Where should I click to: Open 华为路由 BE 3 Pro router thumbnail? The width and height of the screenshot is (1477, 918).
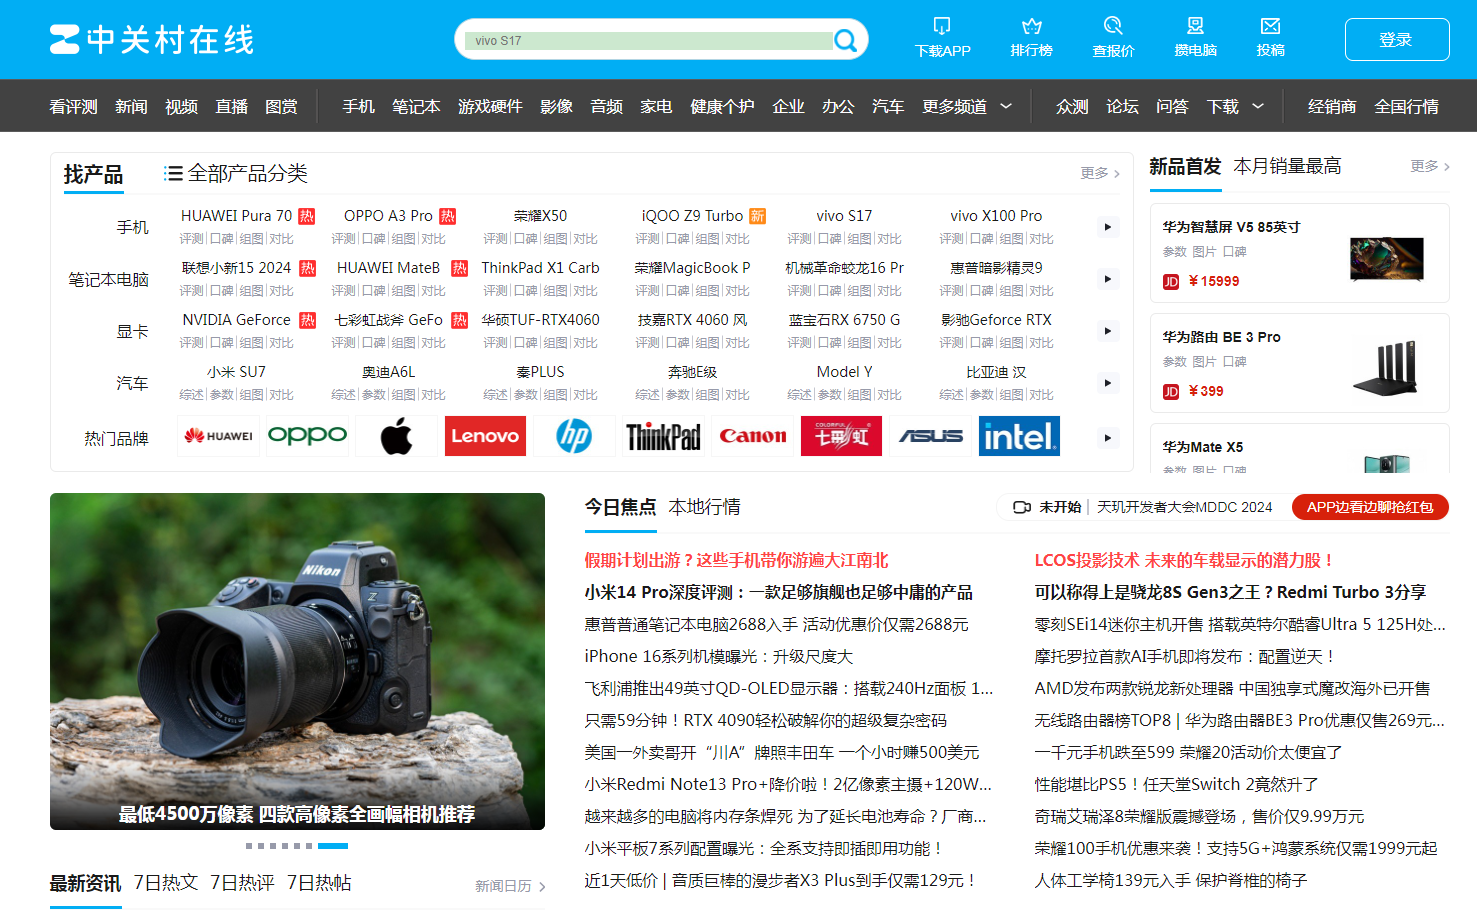(1386, 368)
